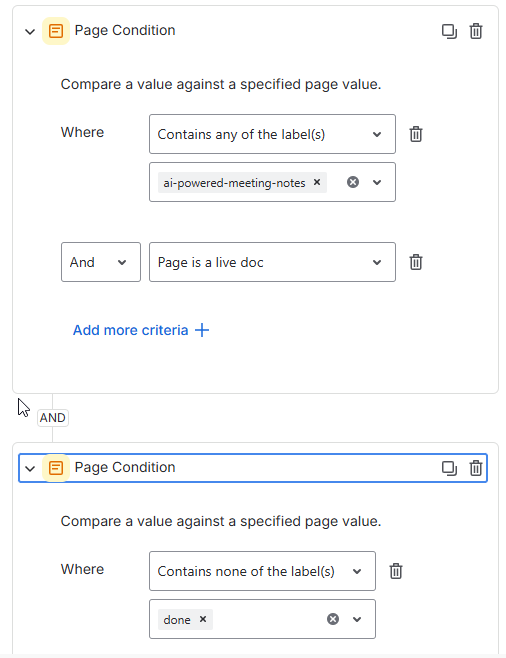This screenshot has height=658, width=506.
Task: Delete the first Page Condition block
Action: [476, 31]
